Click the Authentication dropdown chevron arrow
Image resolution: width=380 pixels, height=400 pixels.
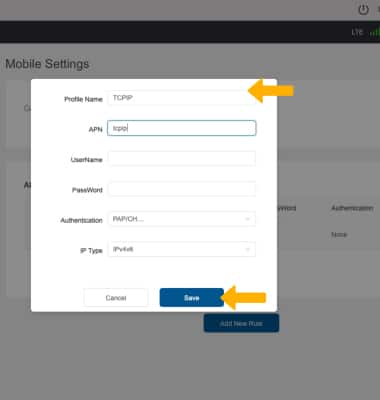click(247, 219)
